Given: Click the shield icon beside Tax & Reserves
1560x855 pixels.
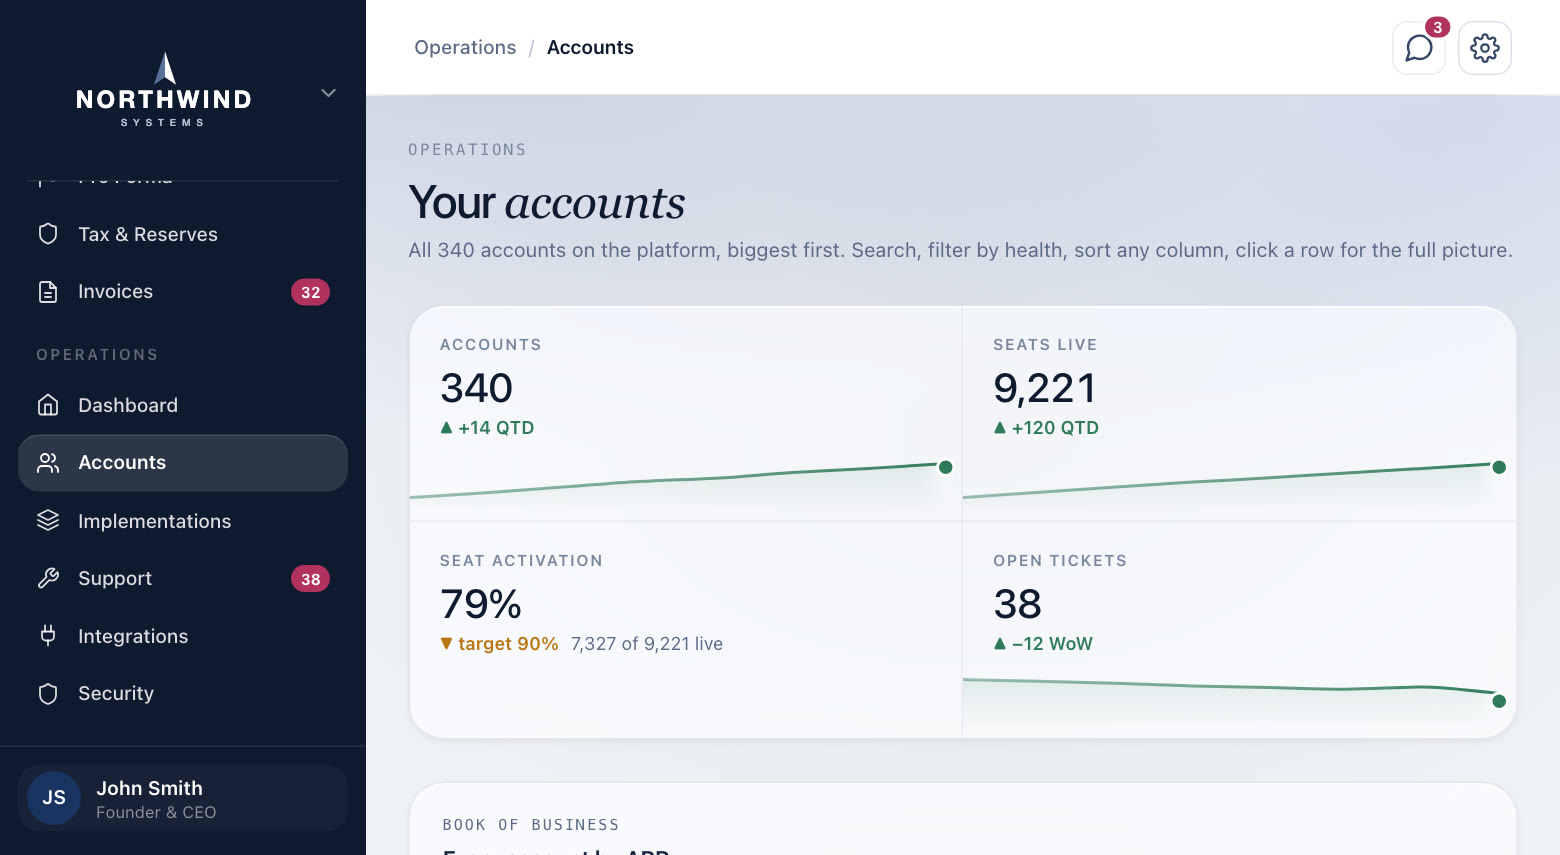Looking at the screenshot, I should [x=48, y=234].
